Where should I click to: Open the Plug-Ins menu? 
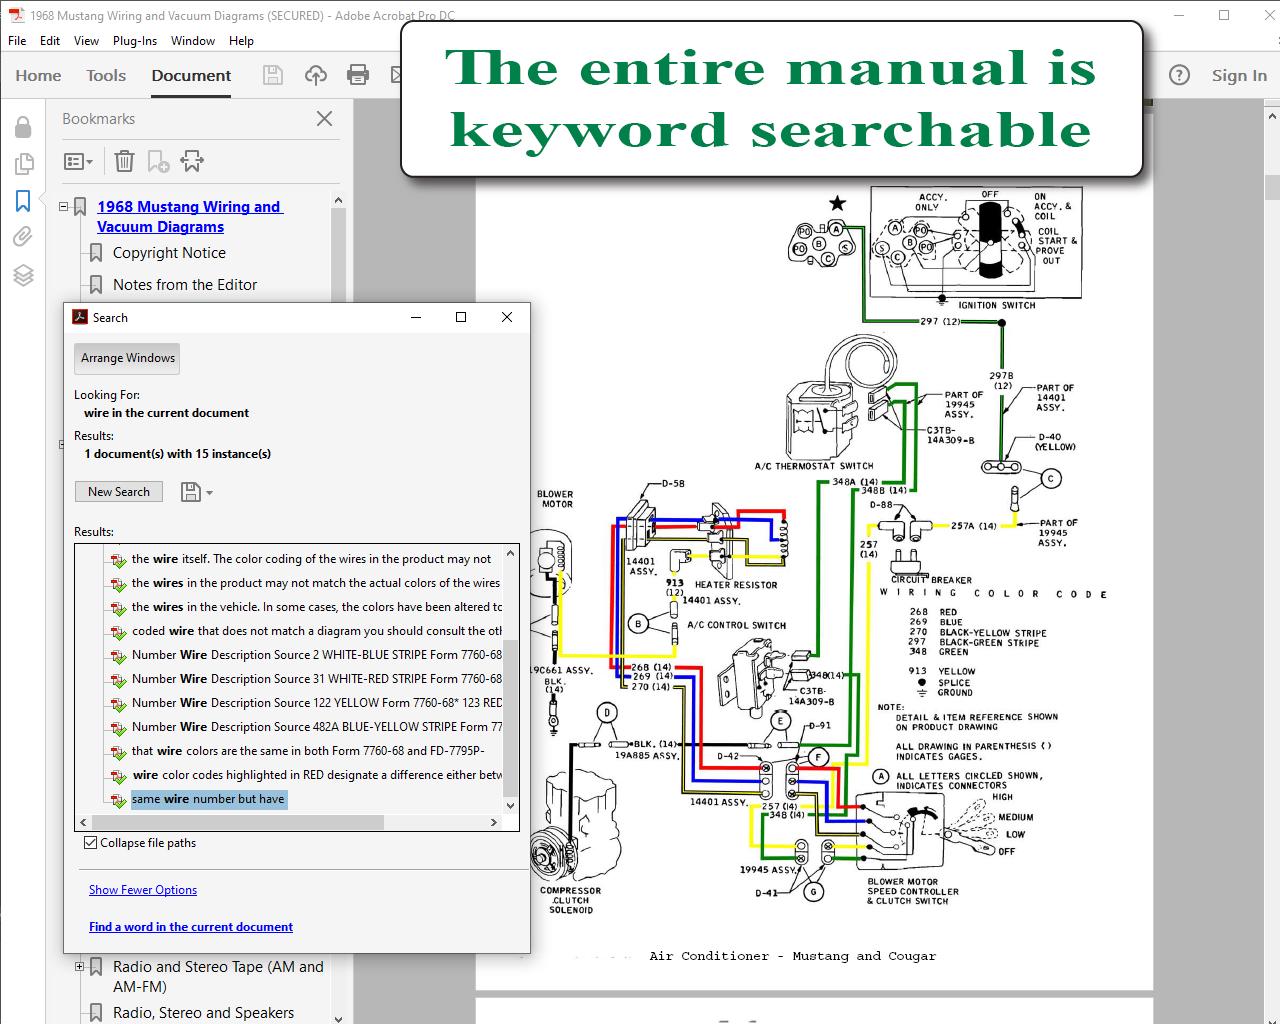(134, 40)
